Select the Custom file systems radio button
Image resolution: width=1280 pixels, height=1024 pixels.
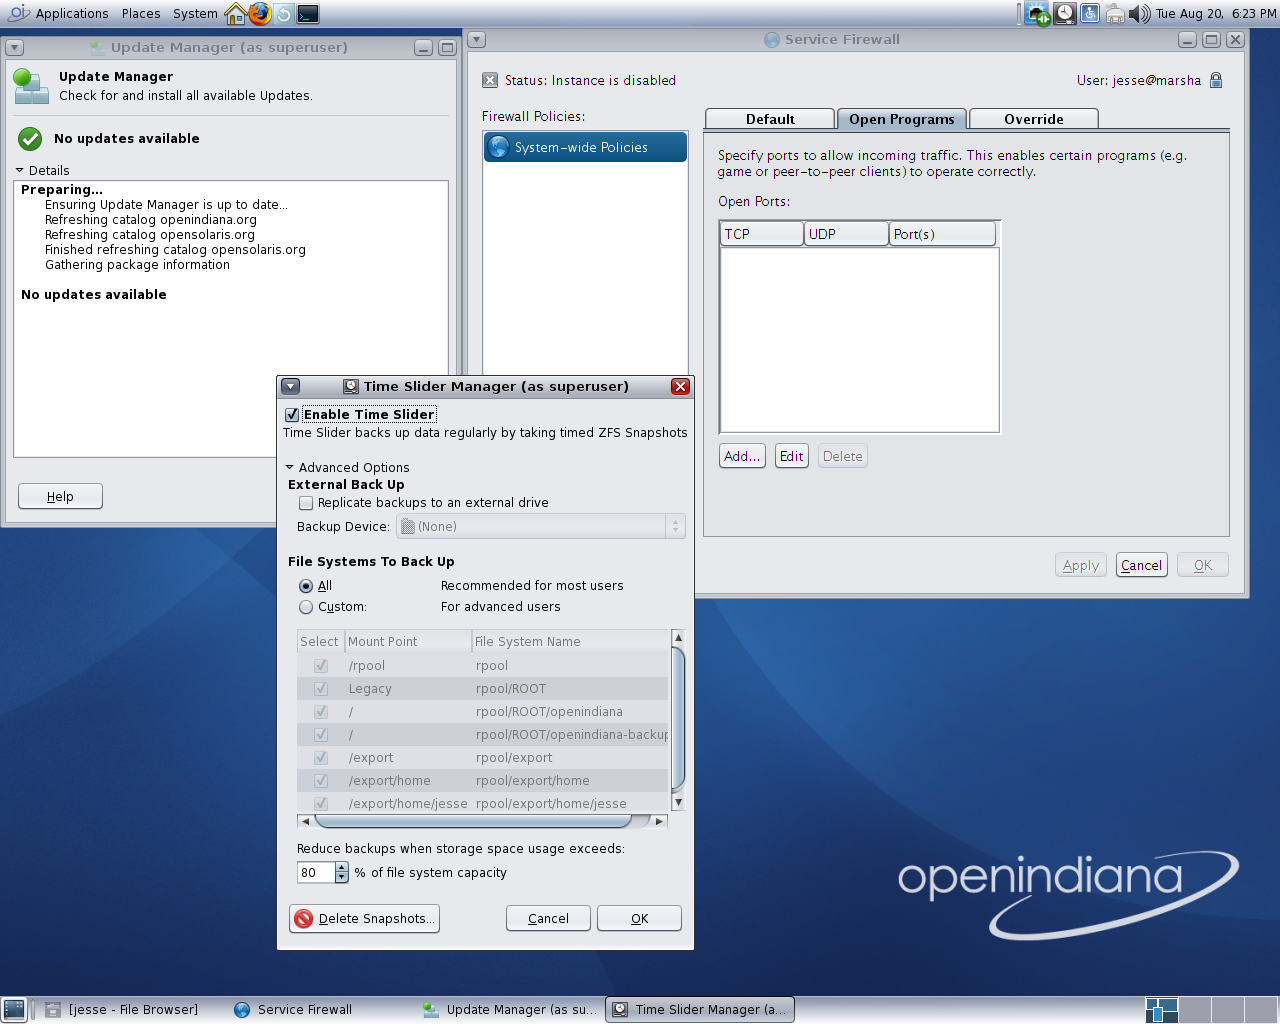click(306, 607)
